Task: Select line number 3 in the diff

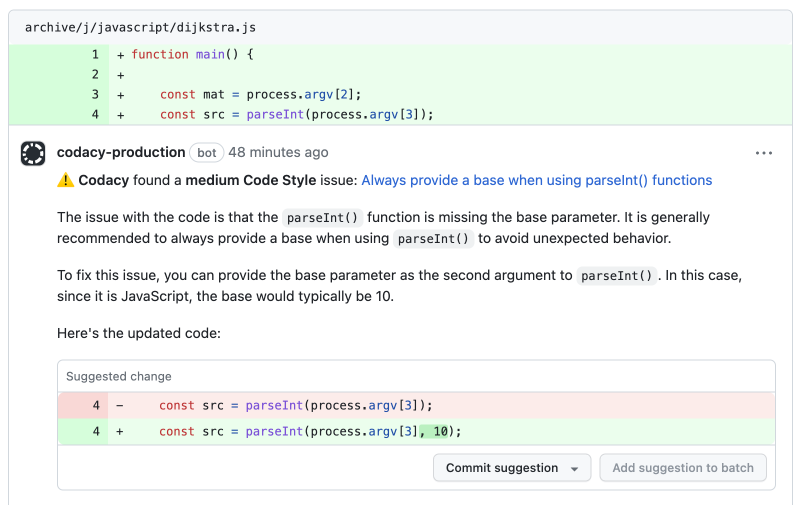Action: point(95,94)
